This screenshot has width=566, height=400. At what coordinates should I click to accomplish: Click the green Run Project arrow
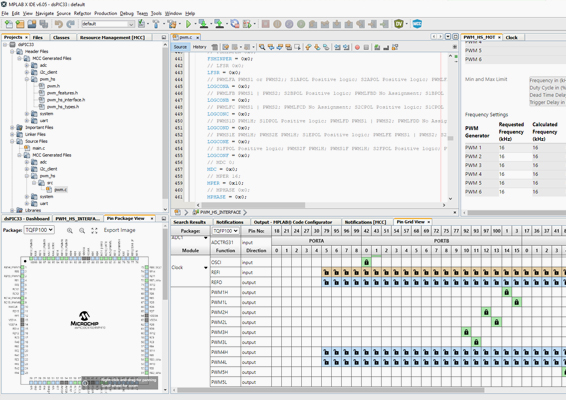point(188,24)
